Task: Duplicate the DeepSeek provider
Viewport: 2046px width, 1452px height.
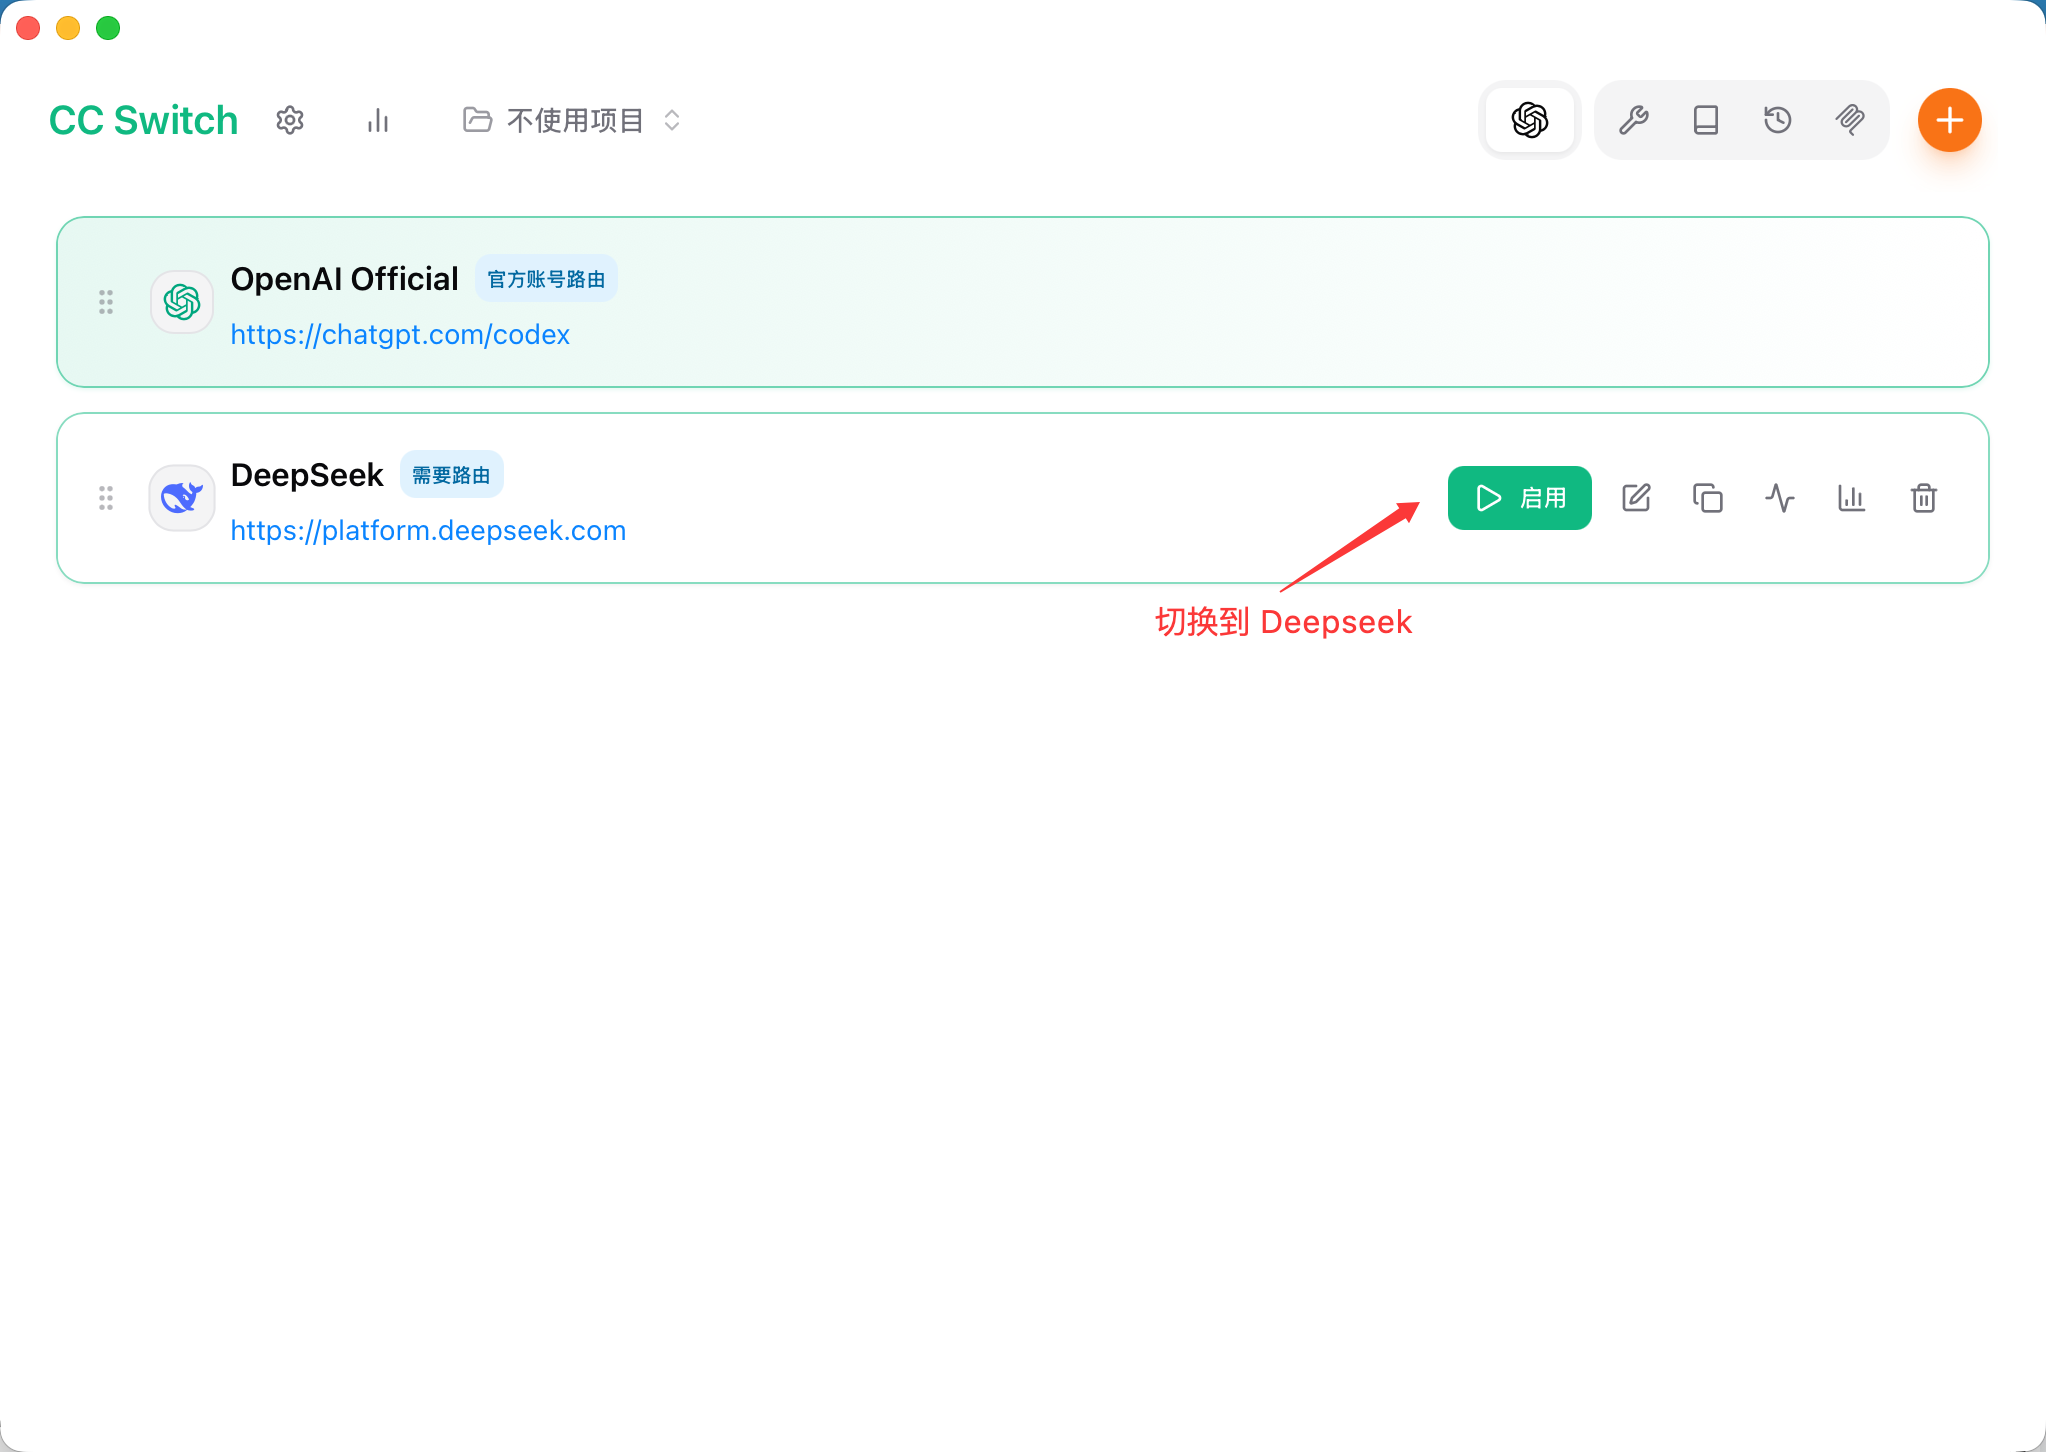Action: [1708, 498]
